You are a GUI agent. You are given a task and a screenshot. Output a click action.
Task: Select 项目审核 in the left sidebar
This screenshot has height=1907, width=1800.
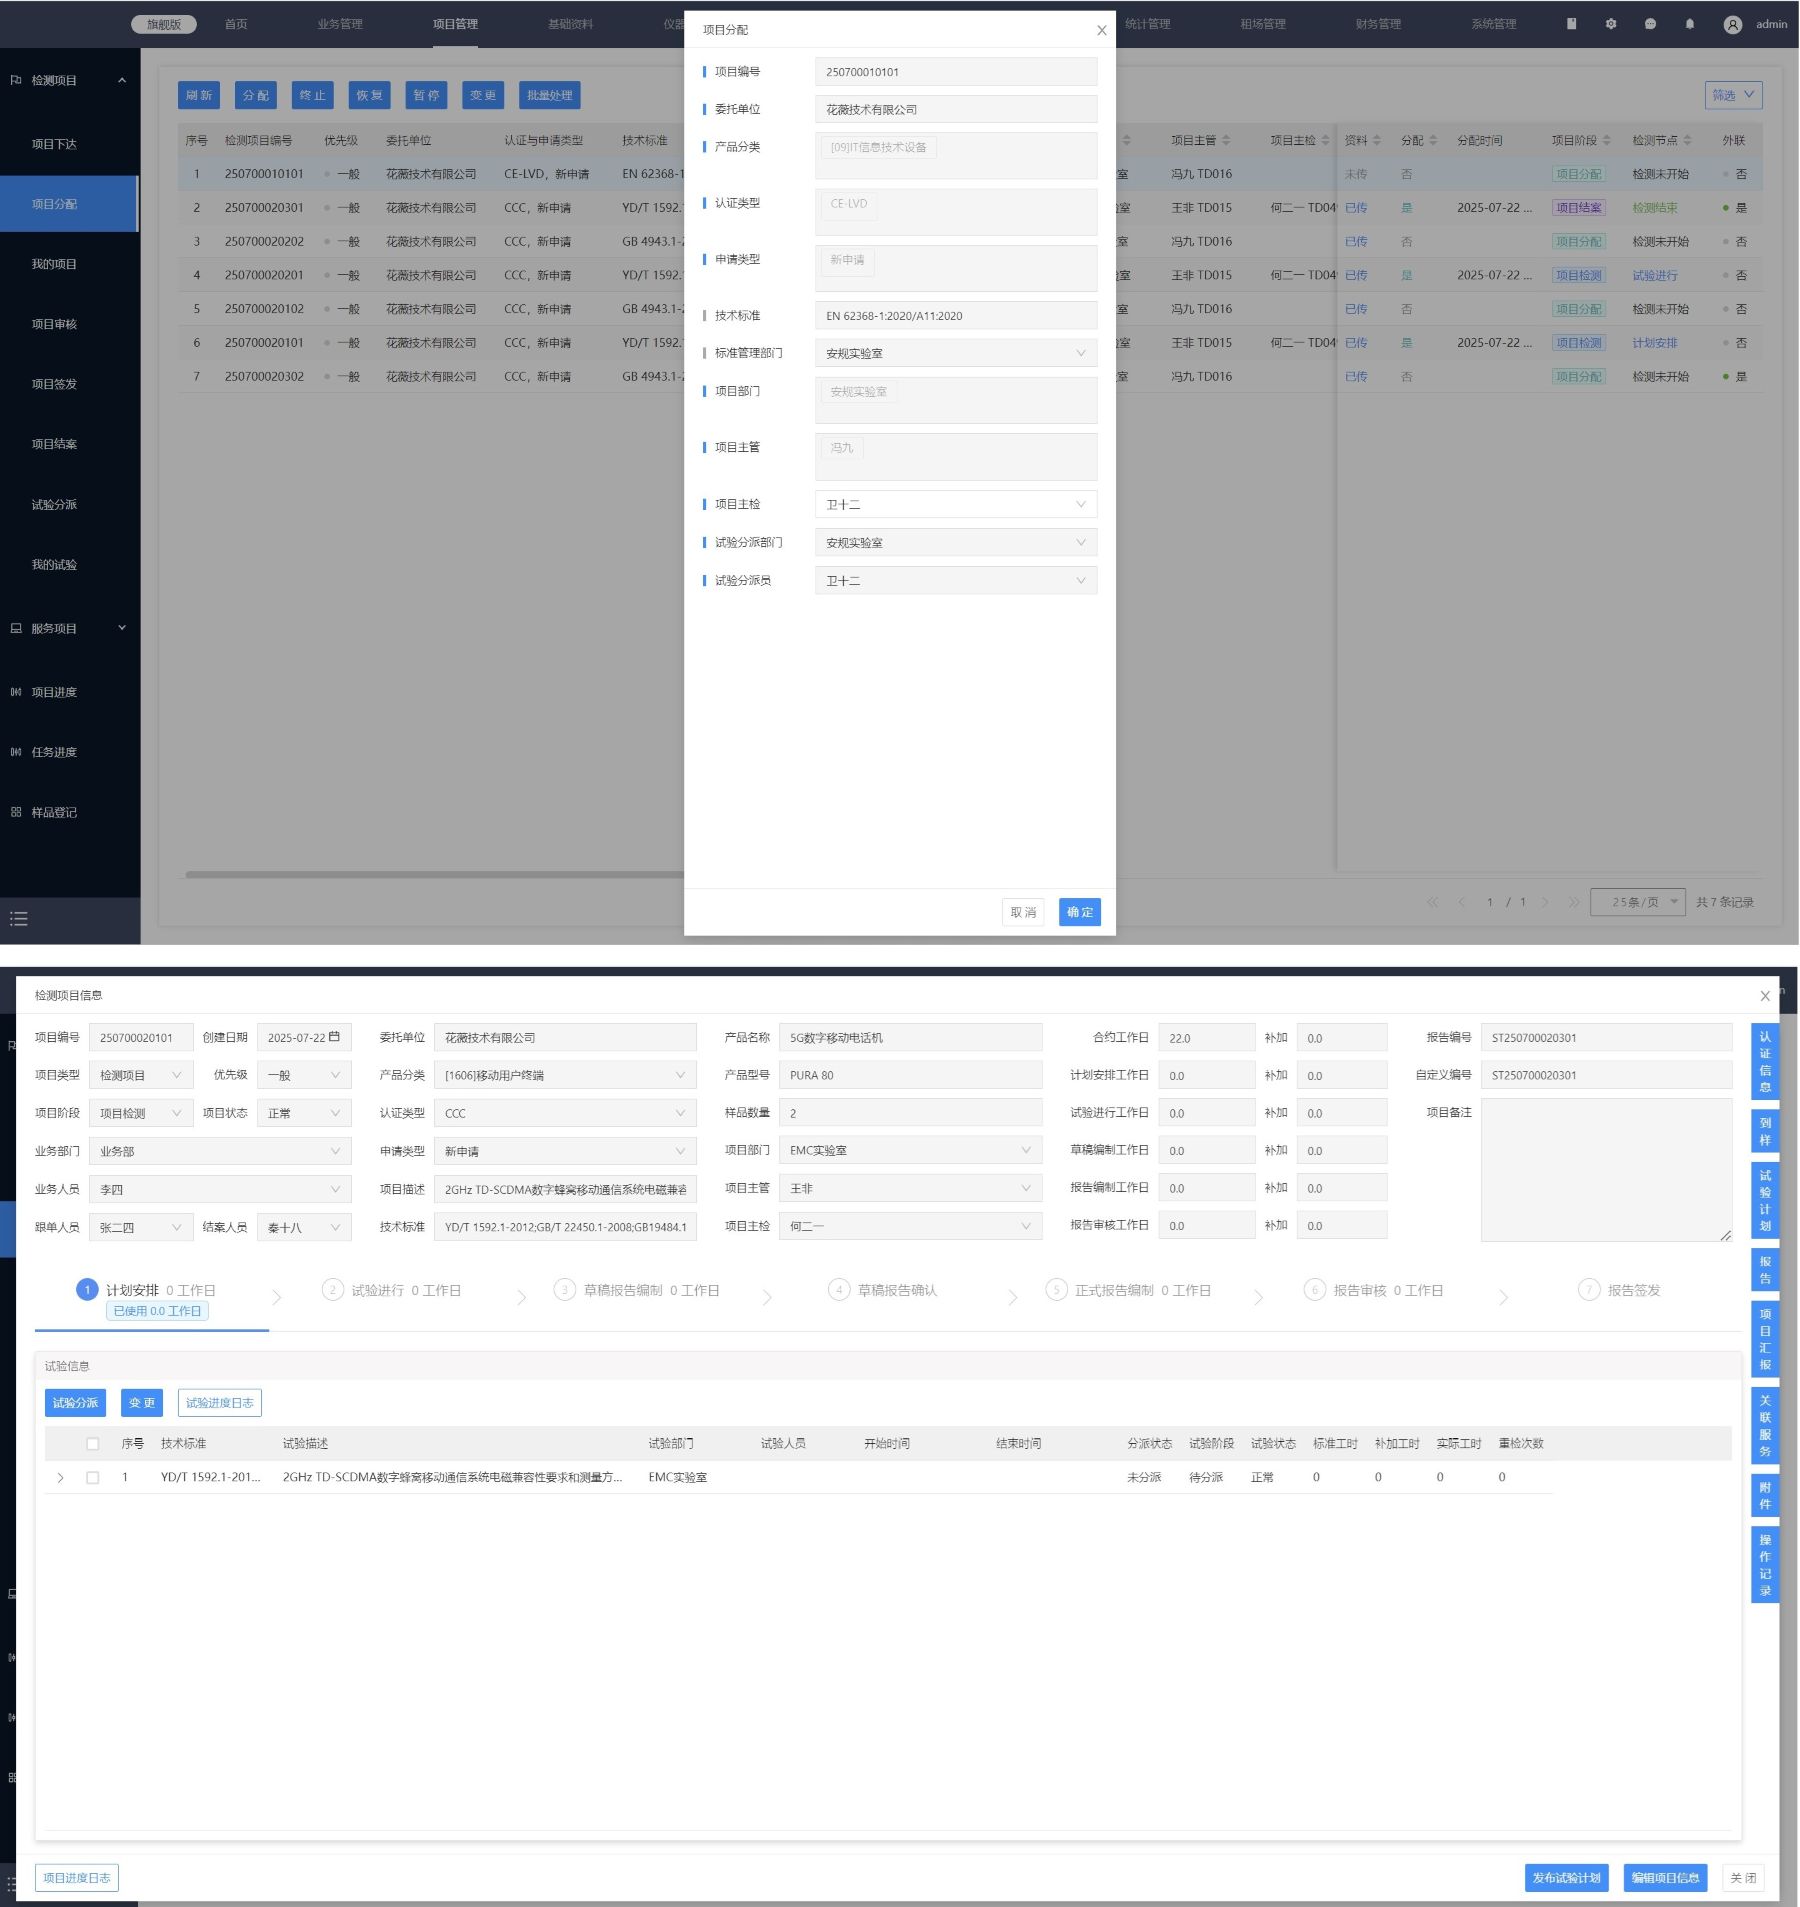[54, 324]
